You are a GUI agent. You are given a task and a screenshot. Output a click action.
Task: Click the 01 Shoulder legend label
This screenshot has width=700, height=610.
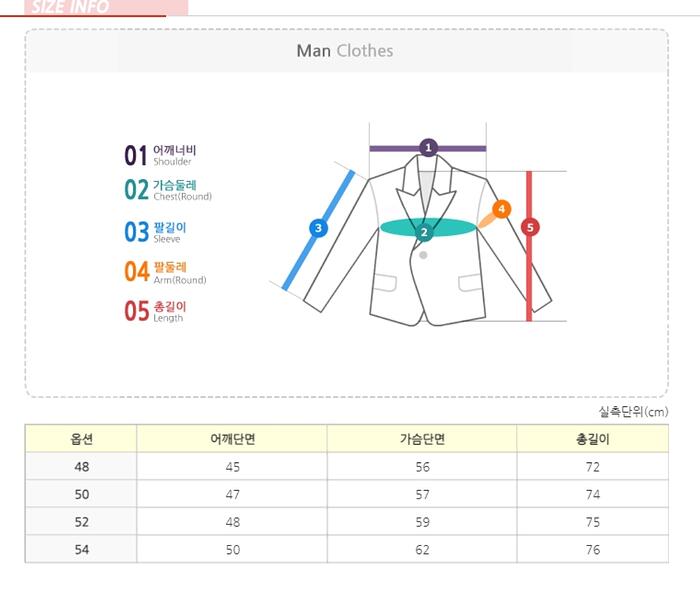click(x=160, y=155)
